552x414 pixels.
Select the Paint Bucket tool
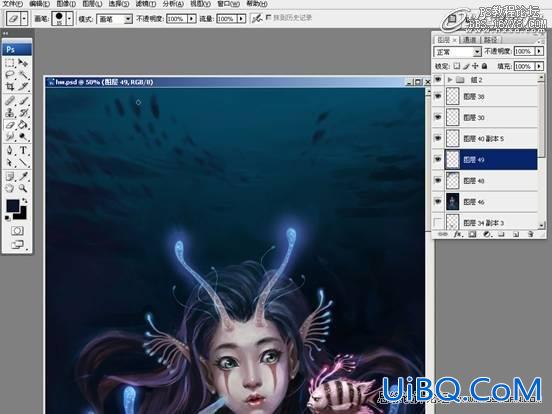(23, 125)
